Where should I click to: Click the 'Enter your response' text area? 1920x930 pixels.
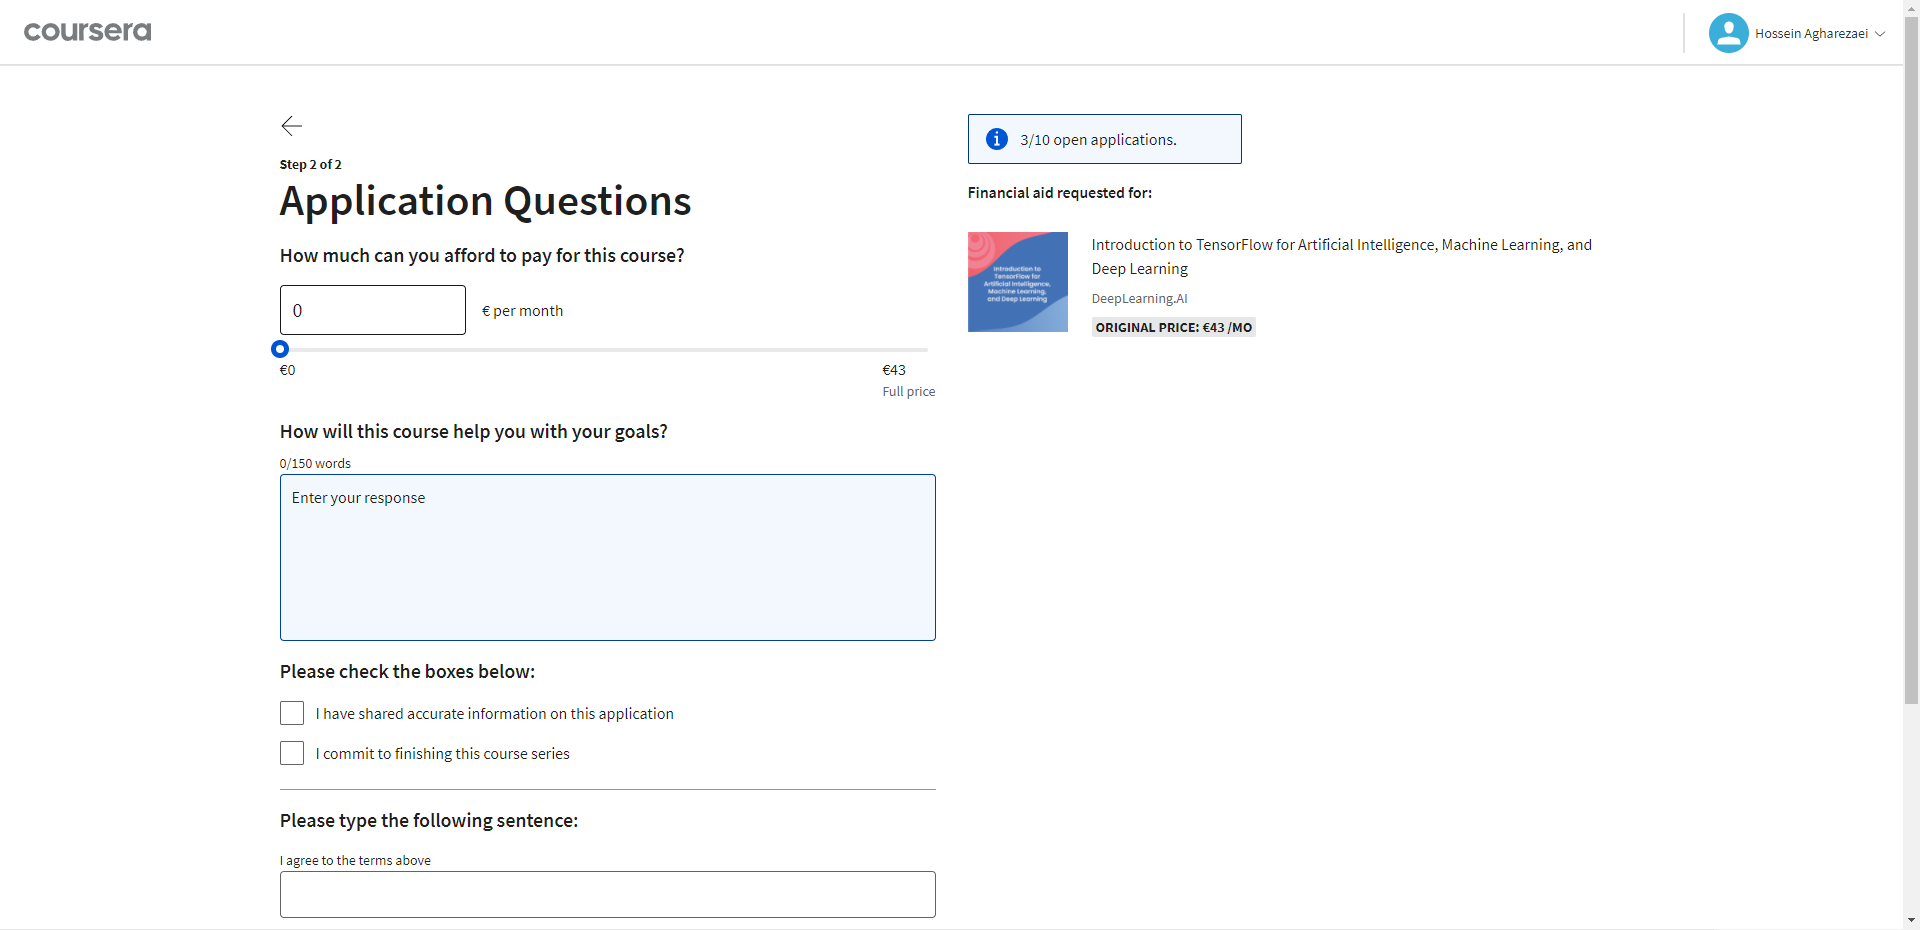pyautogui.click(x=607, y=557)
